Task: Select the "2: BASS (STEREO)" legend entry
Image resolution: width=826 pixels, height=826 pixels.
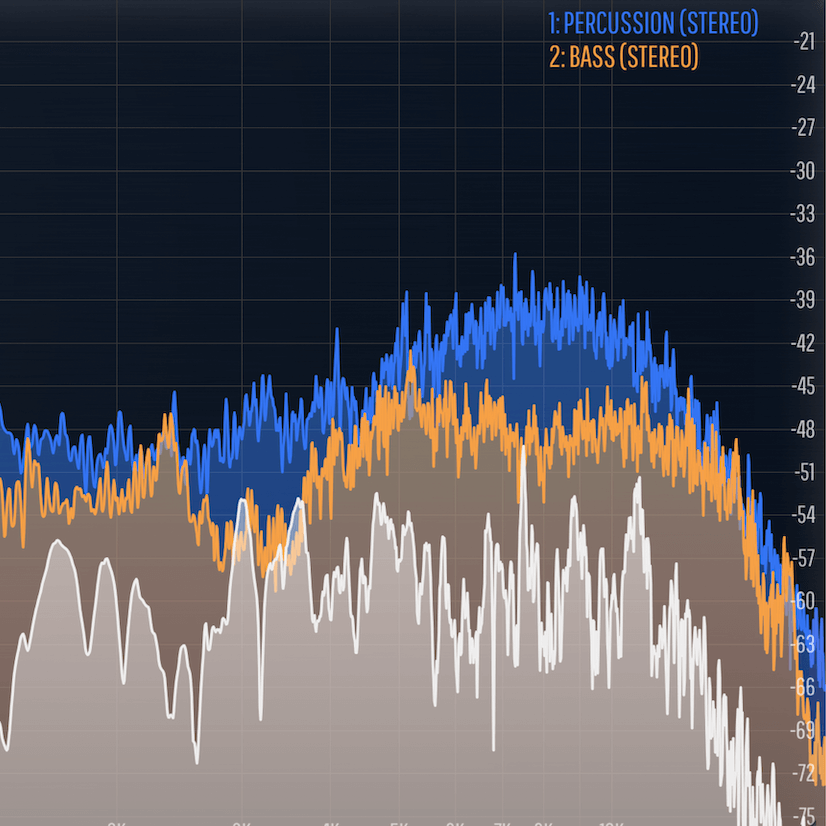Action: 624,56
